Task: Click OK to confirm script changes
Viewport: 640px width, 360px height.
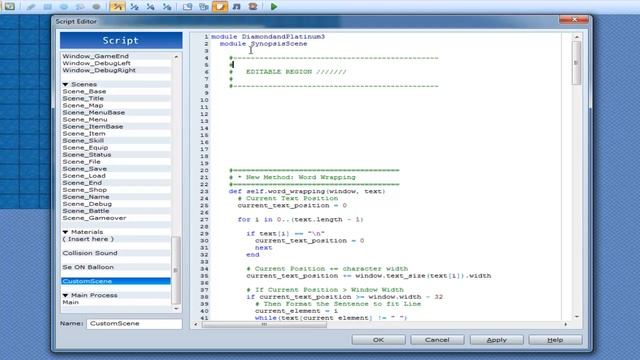Action: [x=378, y=340]
